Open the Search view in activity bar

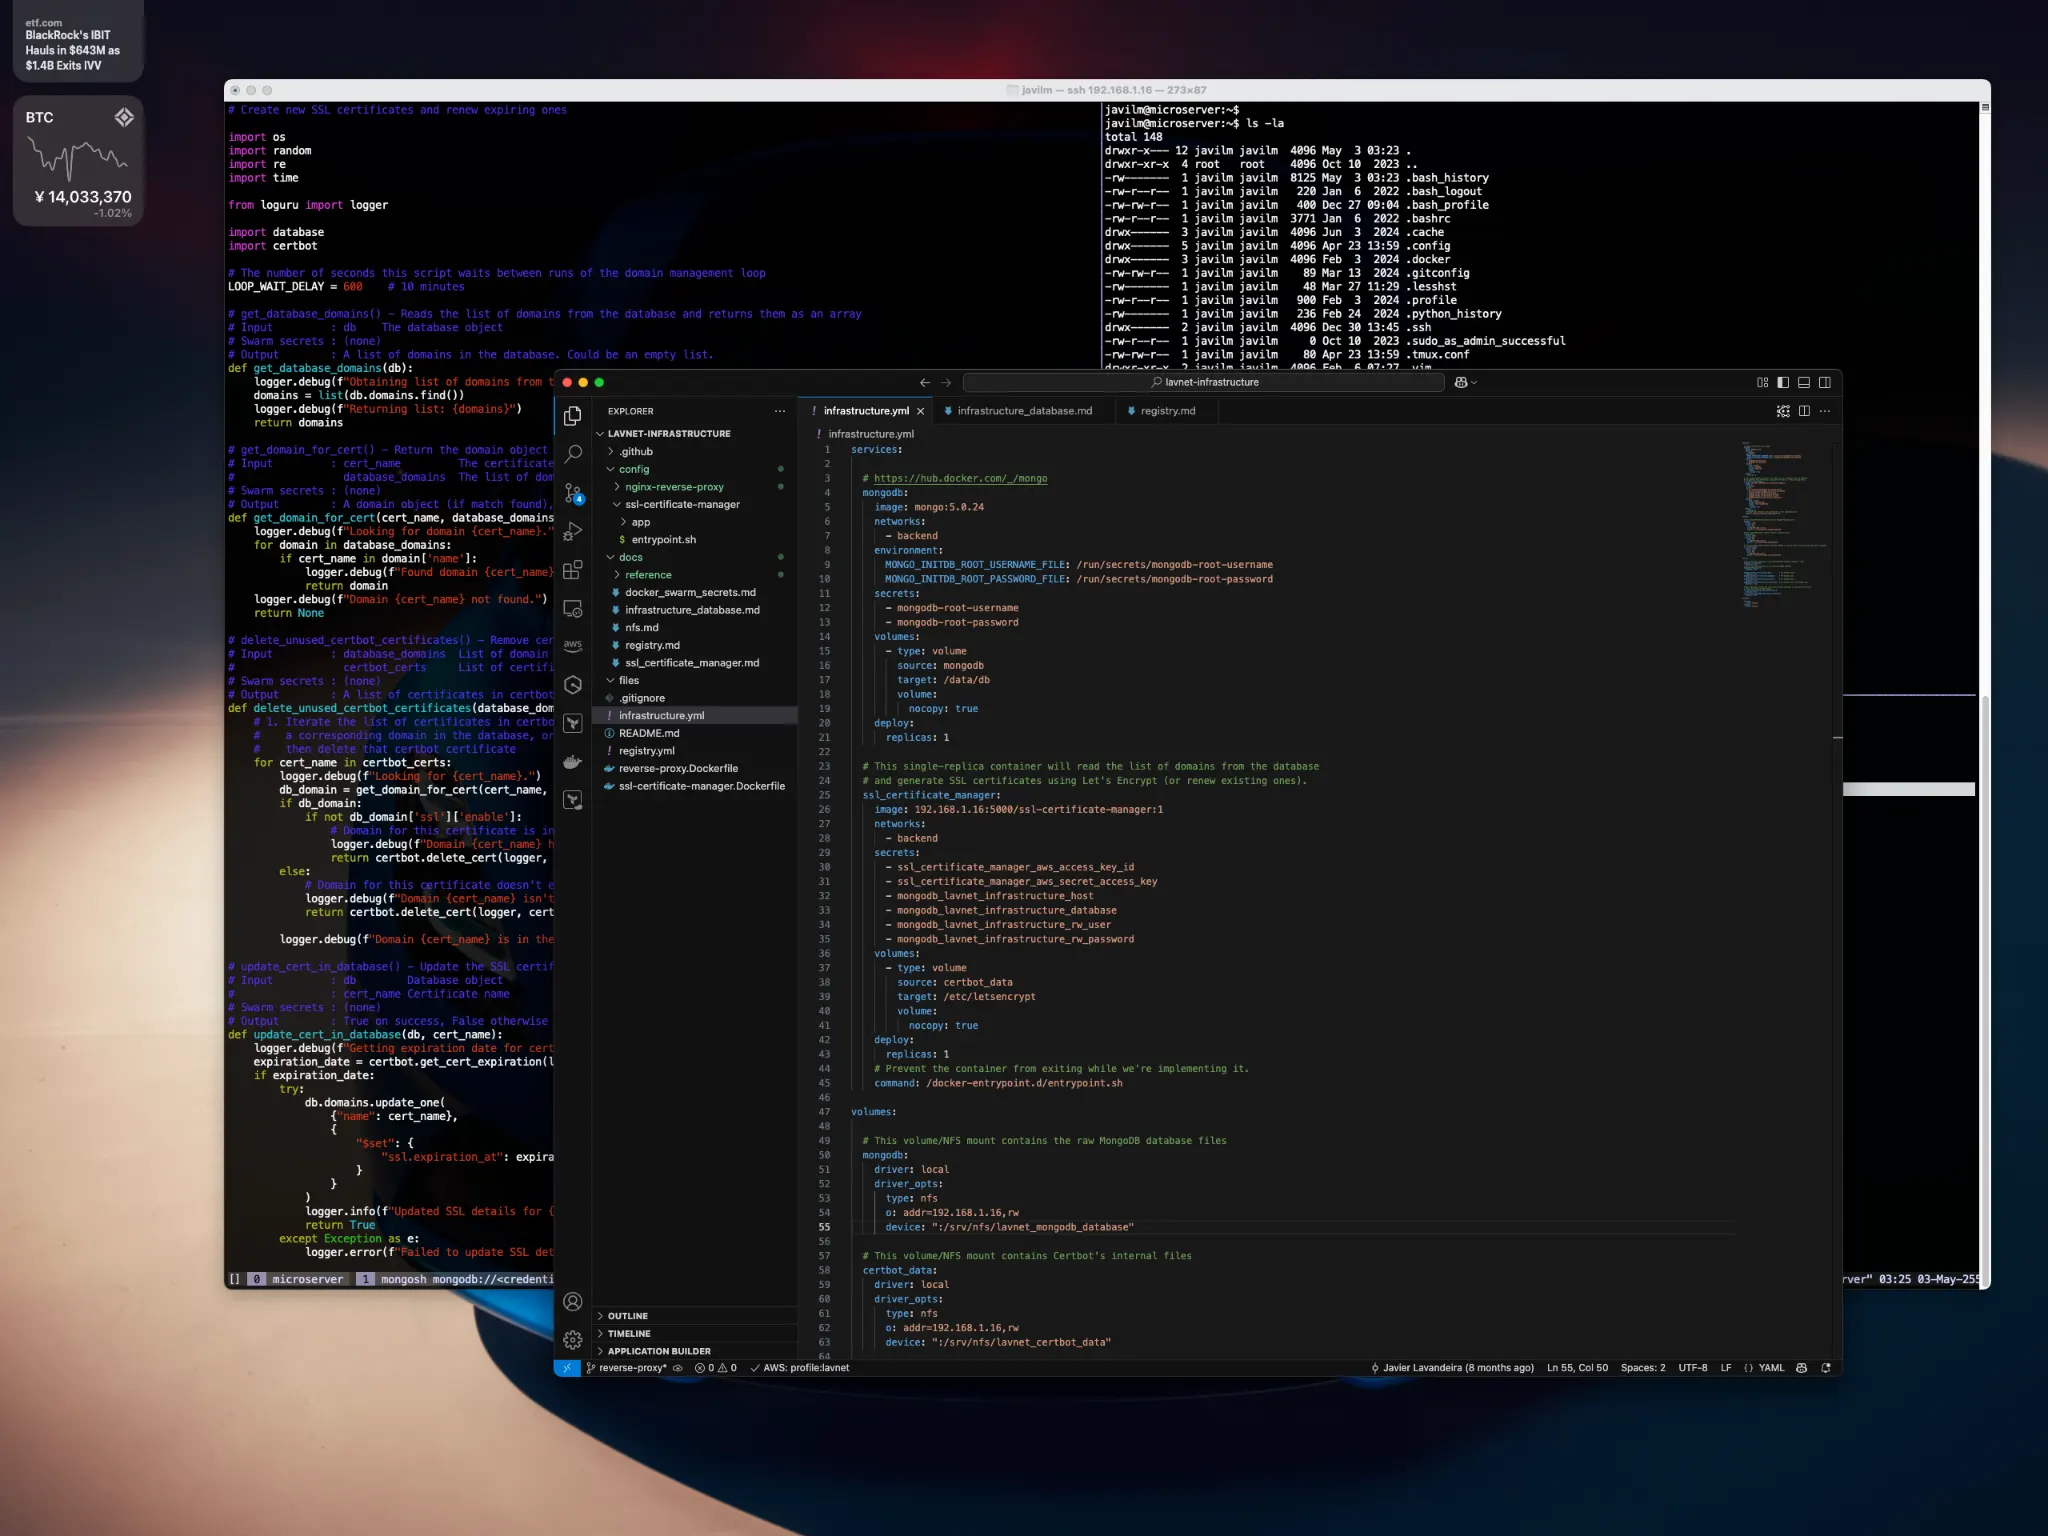(573, 454)
